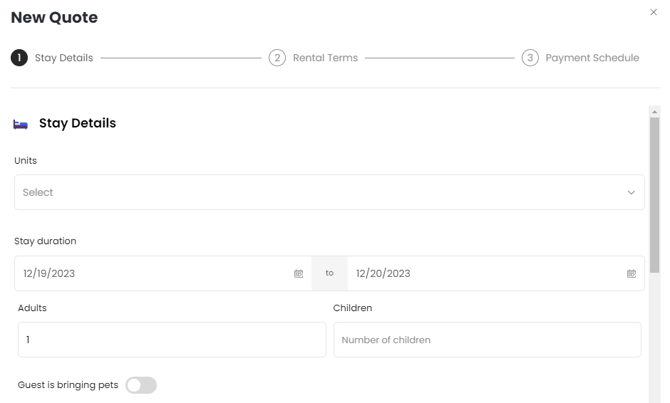Focus the Number of children field
The height and width of the screenshot is (403, 670).
click(x=487, y=340)
